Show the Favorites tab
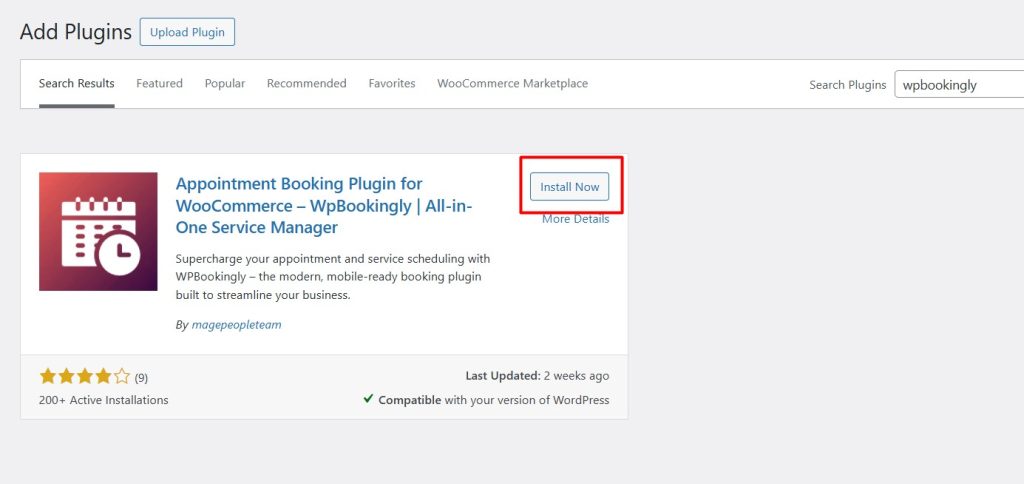 (392, 84)
